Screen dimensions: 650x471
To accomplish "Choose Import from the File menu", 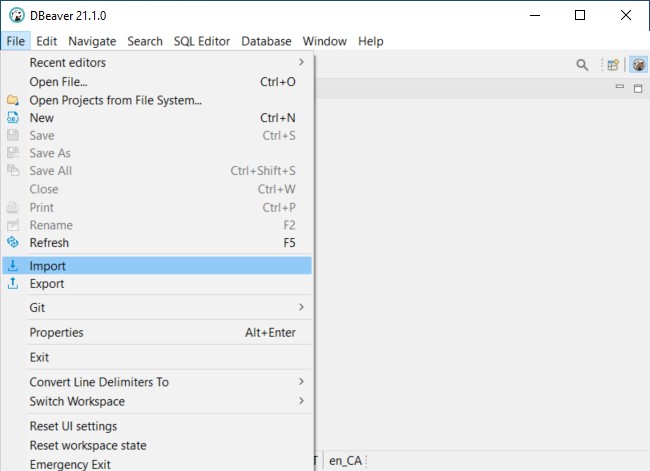I will click(157, 266).
